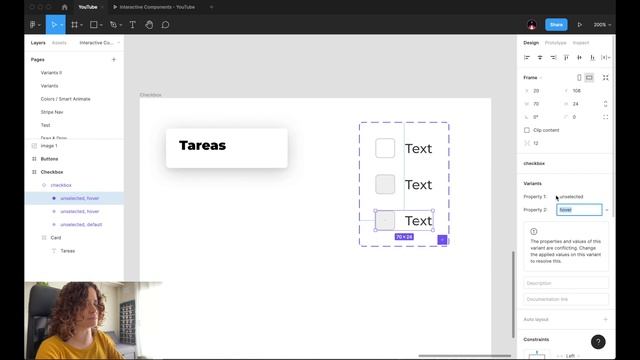Open the Interactive Co... pages dropdown
This screenshot has width=640, height=360.
tap(100, 43)
